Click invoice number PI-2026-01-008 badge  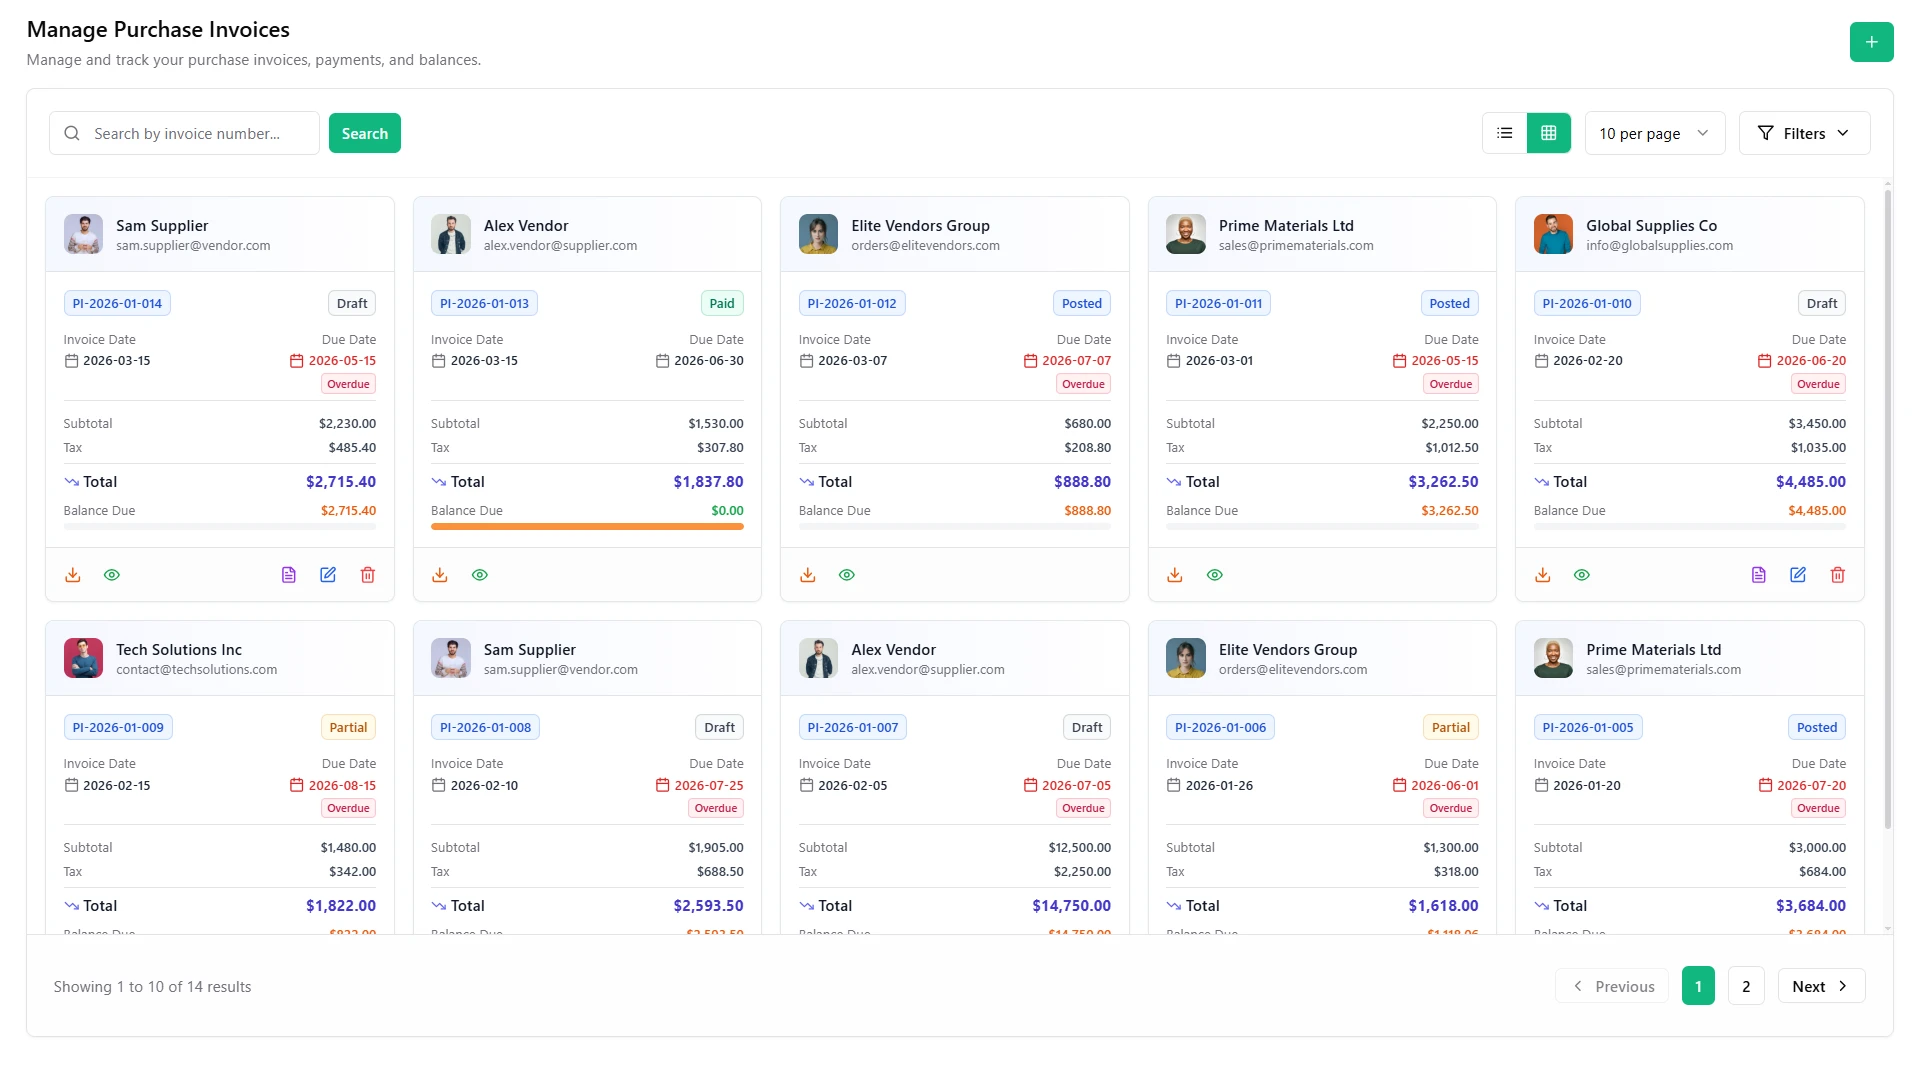[485, 727]
